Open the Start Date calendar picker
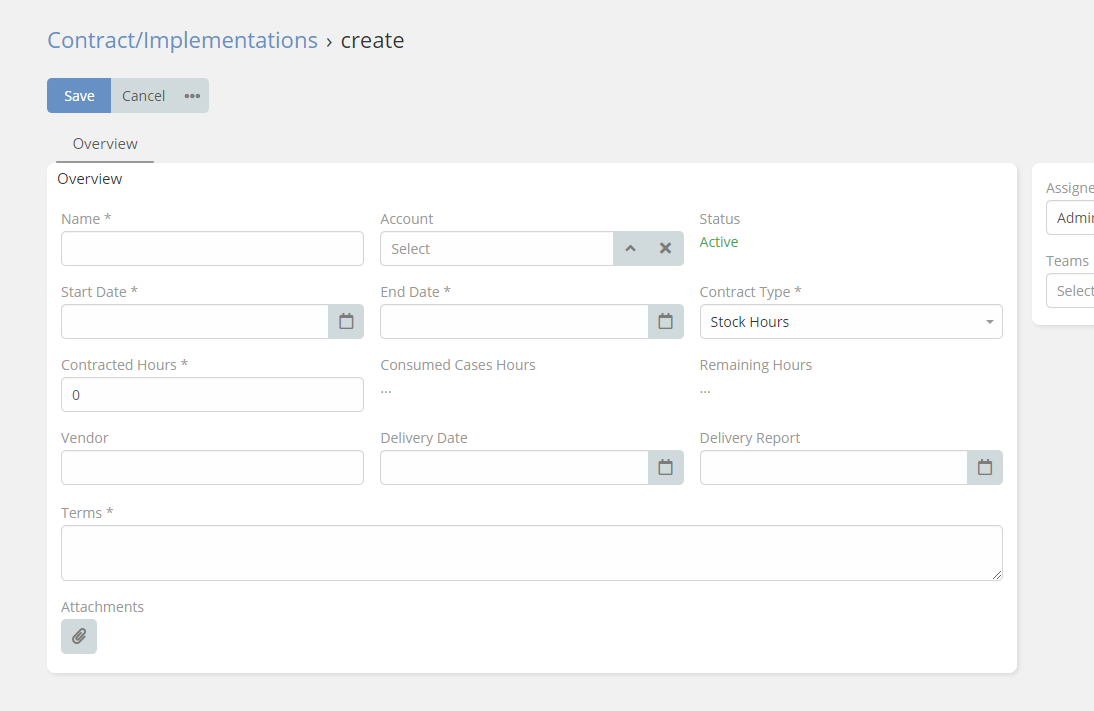Screen dimensions: 1094x711 pos(346,322)
